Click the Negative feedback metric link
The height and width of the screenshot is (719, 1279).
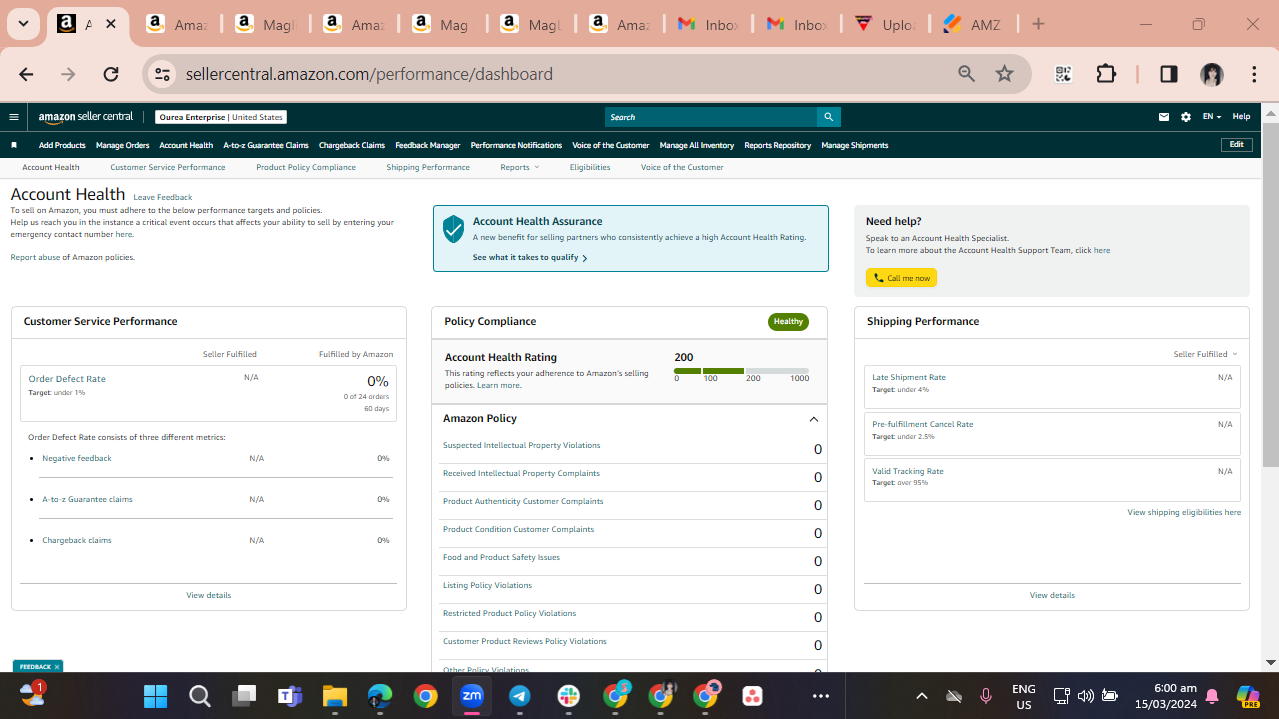click(x=77, y=458)
